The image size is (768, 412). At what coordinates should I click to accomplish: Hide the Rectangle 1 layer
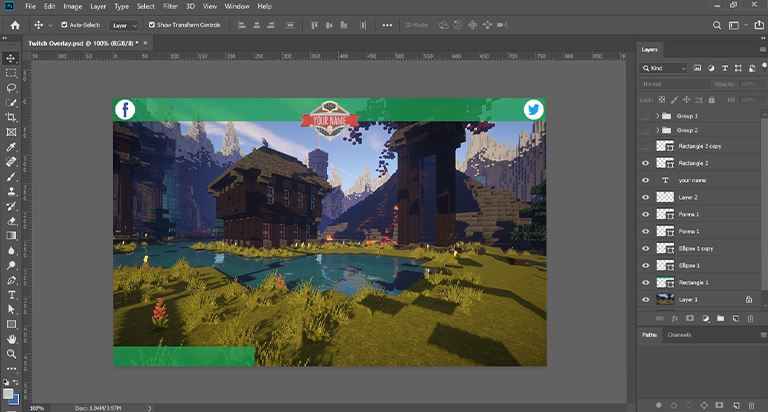pos(645,283)
